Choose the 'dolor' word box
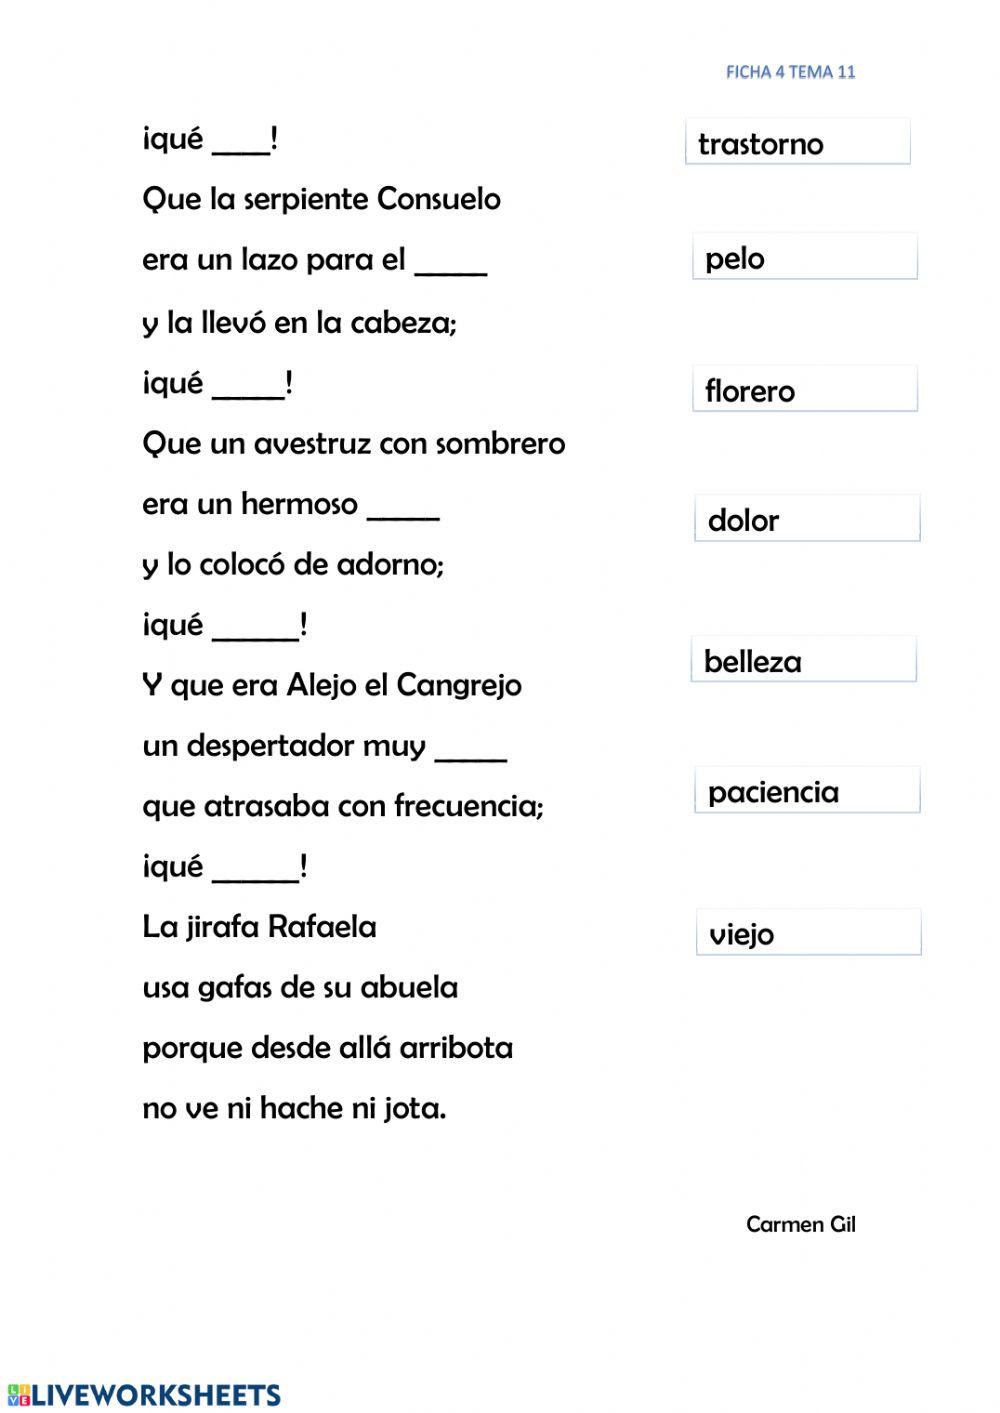This screenshot has width=1000, height=1413. point(807,520)
